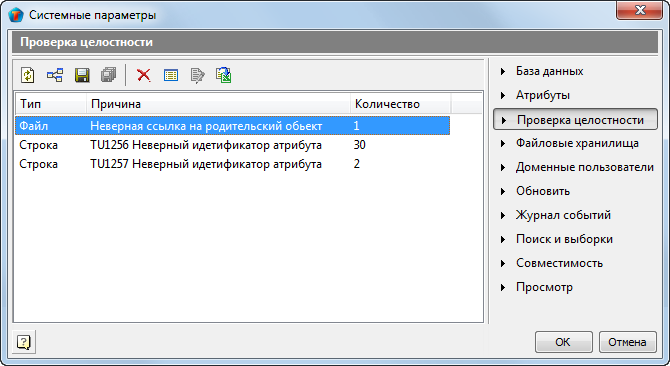Click the count value 2 in TU1257 row
The image size is (670, 366).
(x=357, y=164)
